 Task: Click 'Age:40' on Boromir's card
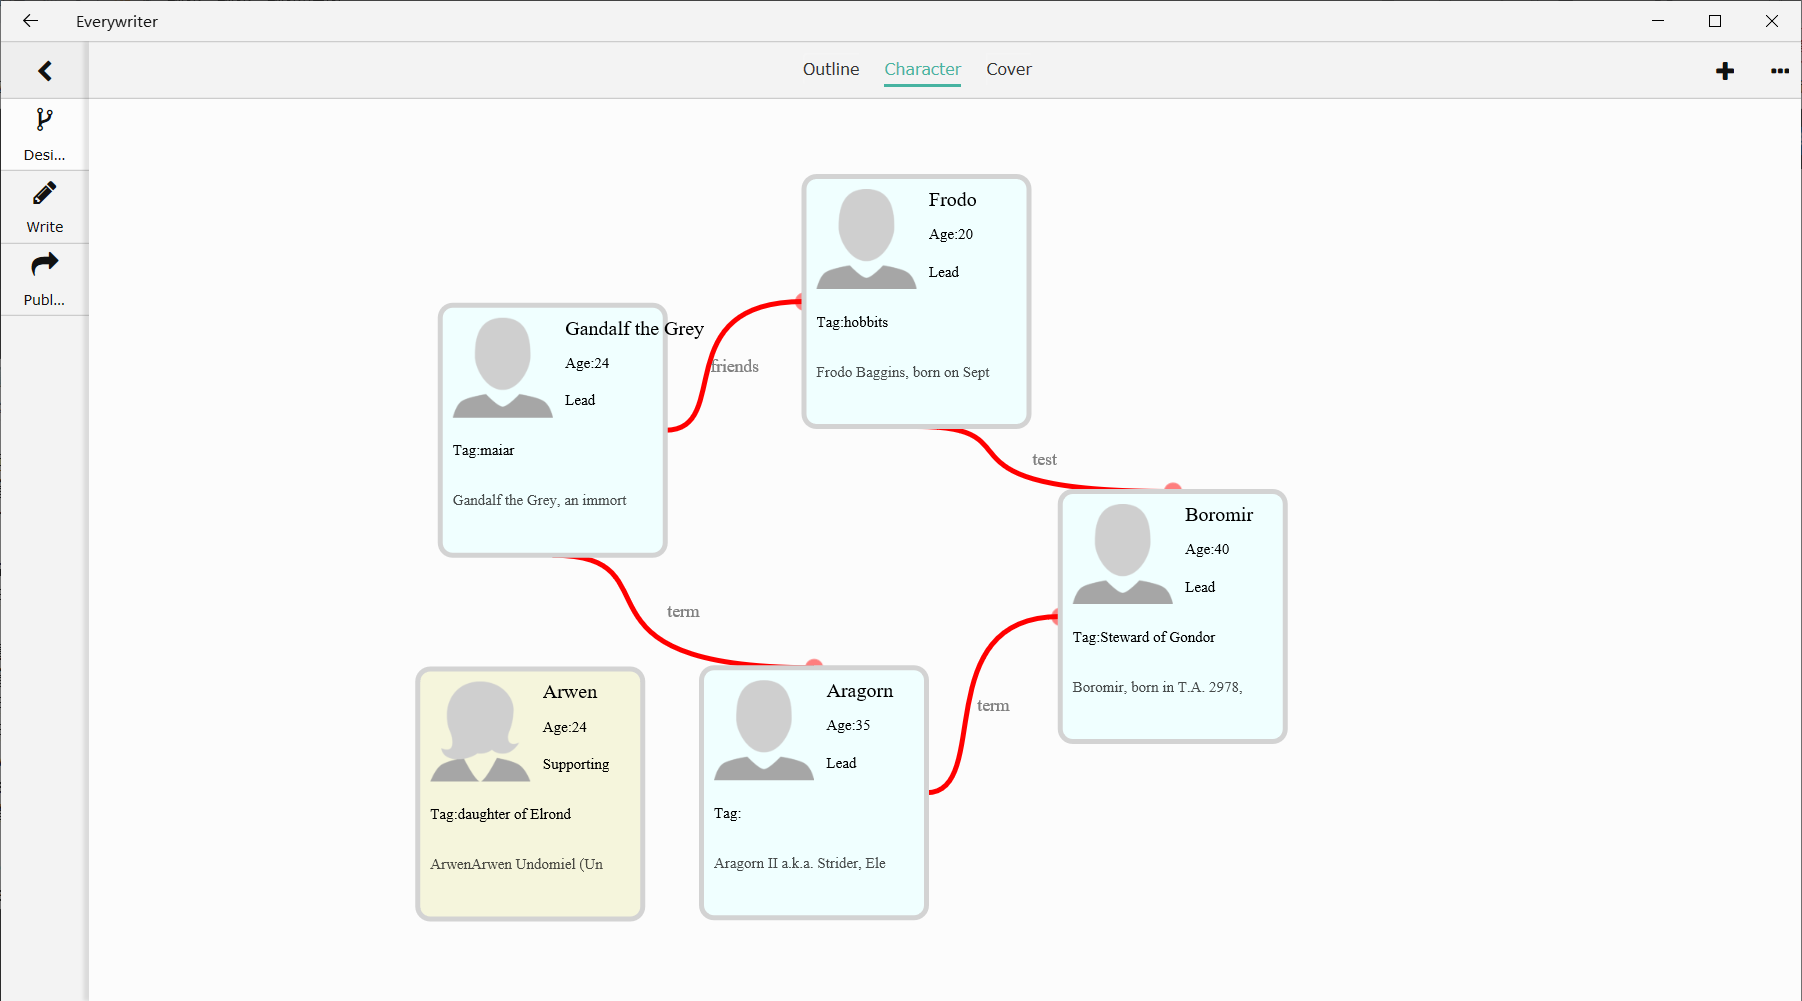tap(1207, 549)
